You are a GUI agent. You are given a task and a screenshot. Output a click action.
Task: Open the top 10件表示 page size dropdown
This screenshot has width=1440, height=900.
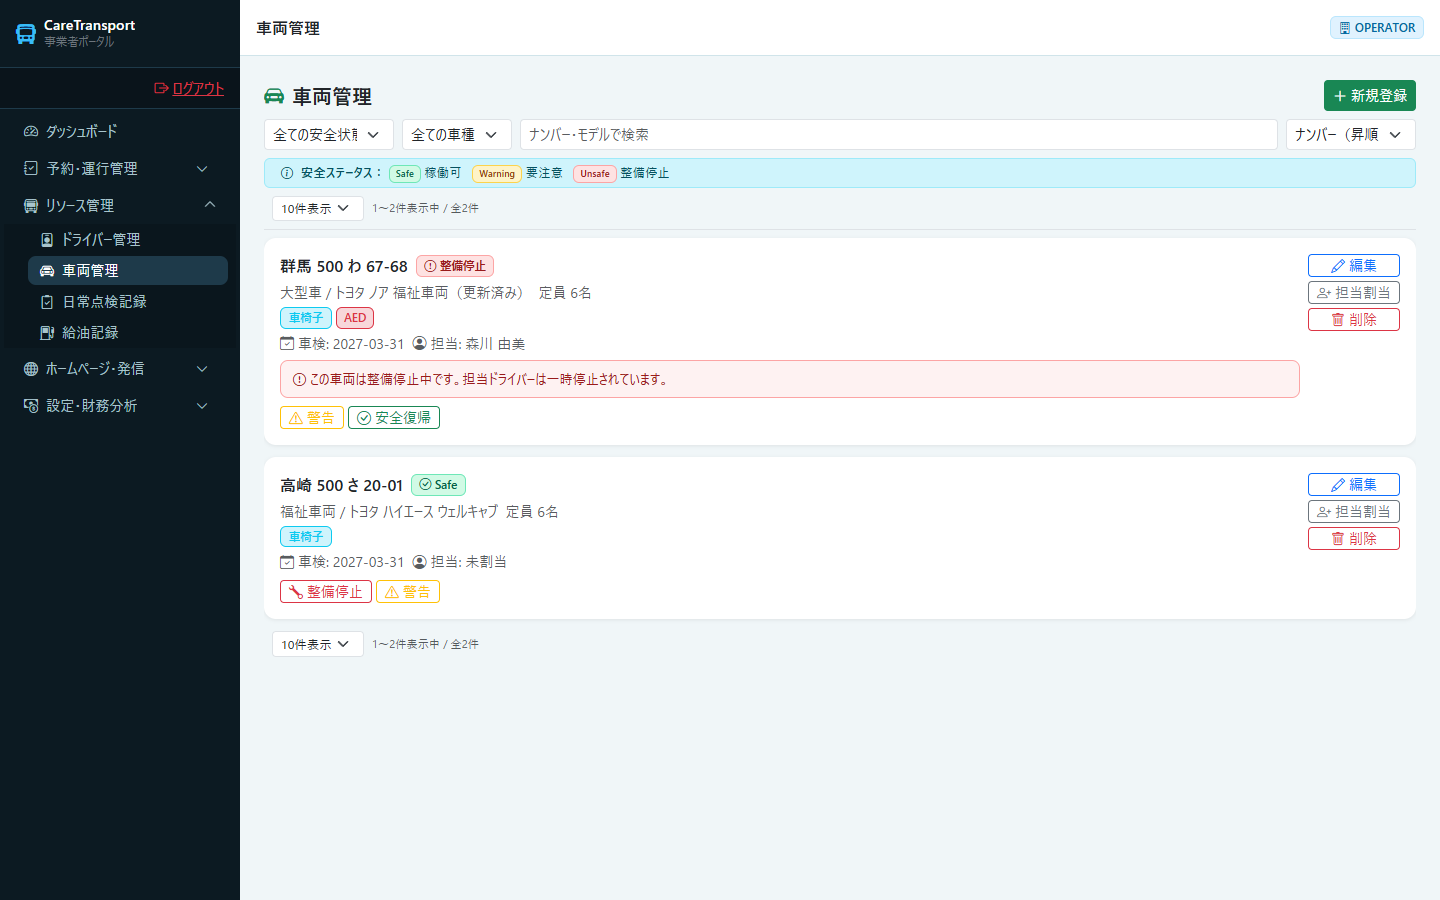point(318,208)
